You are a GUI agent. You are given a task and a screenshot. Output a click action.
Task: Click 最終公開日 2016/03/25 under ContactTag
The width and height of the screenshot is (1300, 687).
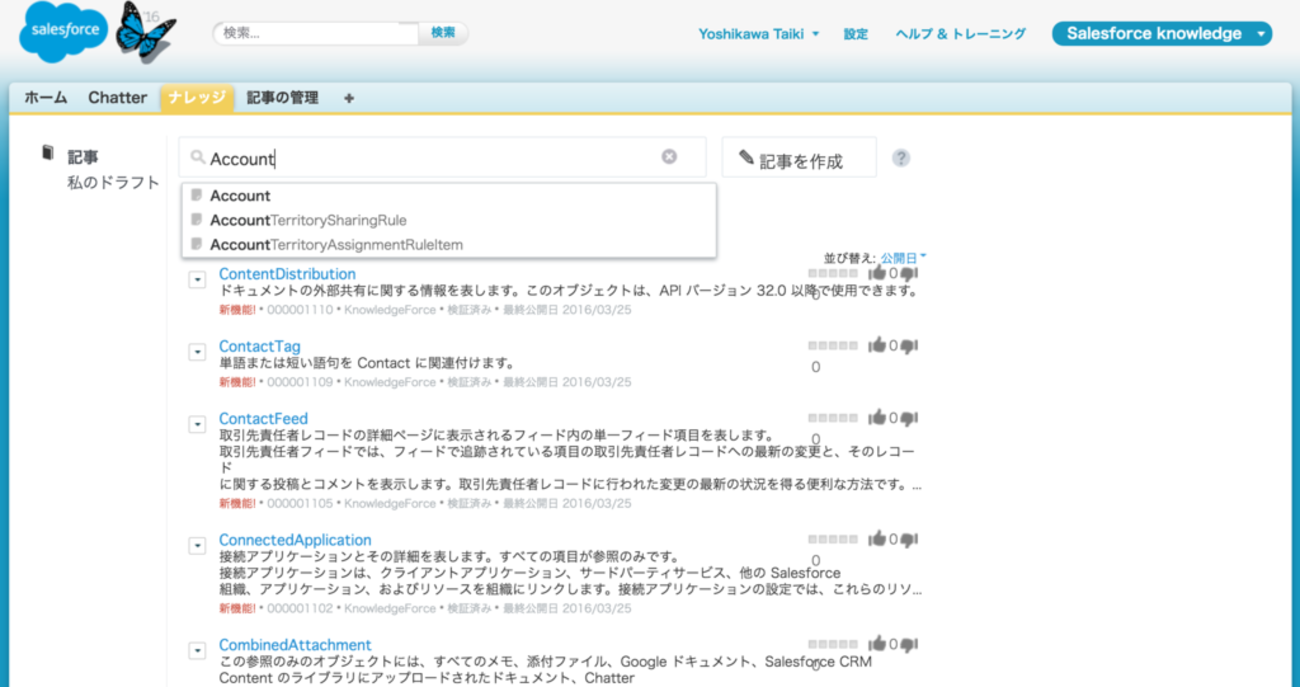pos(567,382)
